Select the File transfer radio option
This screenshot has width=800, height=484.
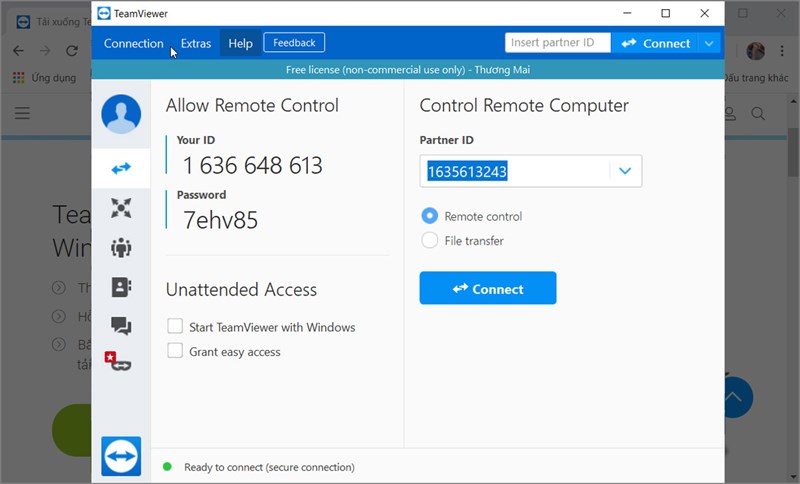430,240
